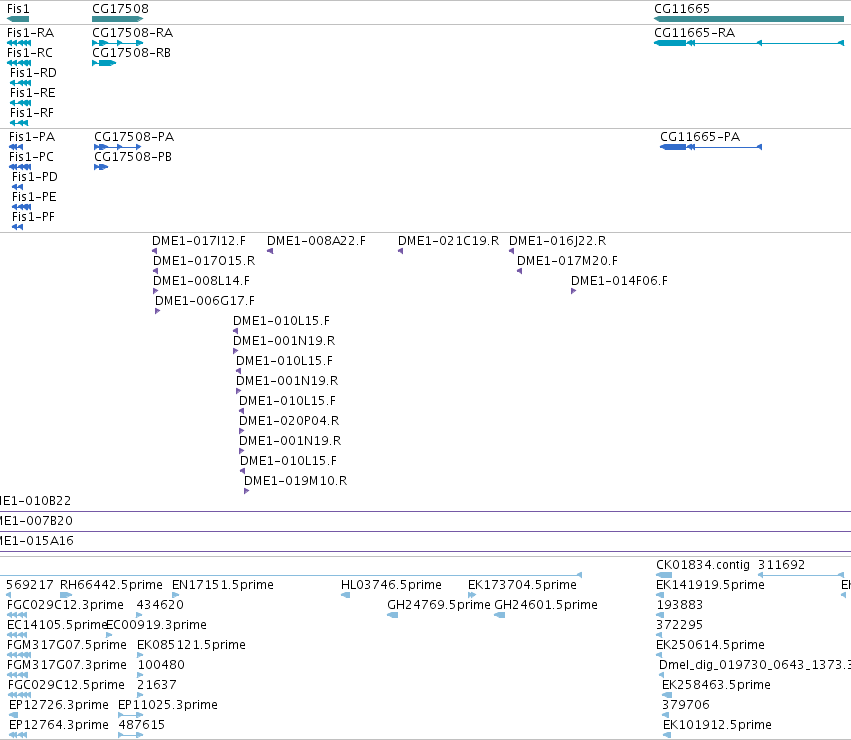Open BAC end DME1-014F06.F
The height and width of the screenshot is (740, 851).
coord(619,281)
